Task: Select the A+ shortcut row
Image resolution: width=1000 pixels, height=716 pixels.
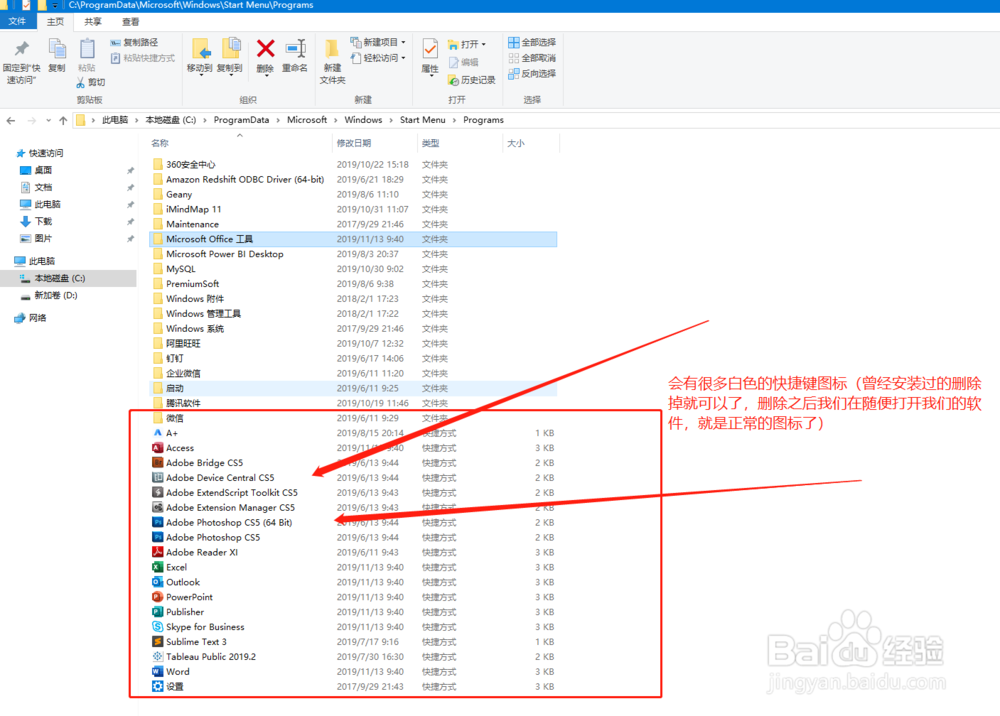Action: tap(353, 433)
